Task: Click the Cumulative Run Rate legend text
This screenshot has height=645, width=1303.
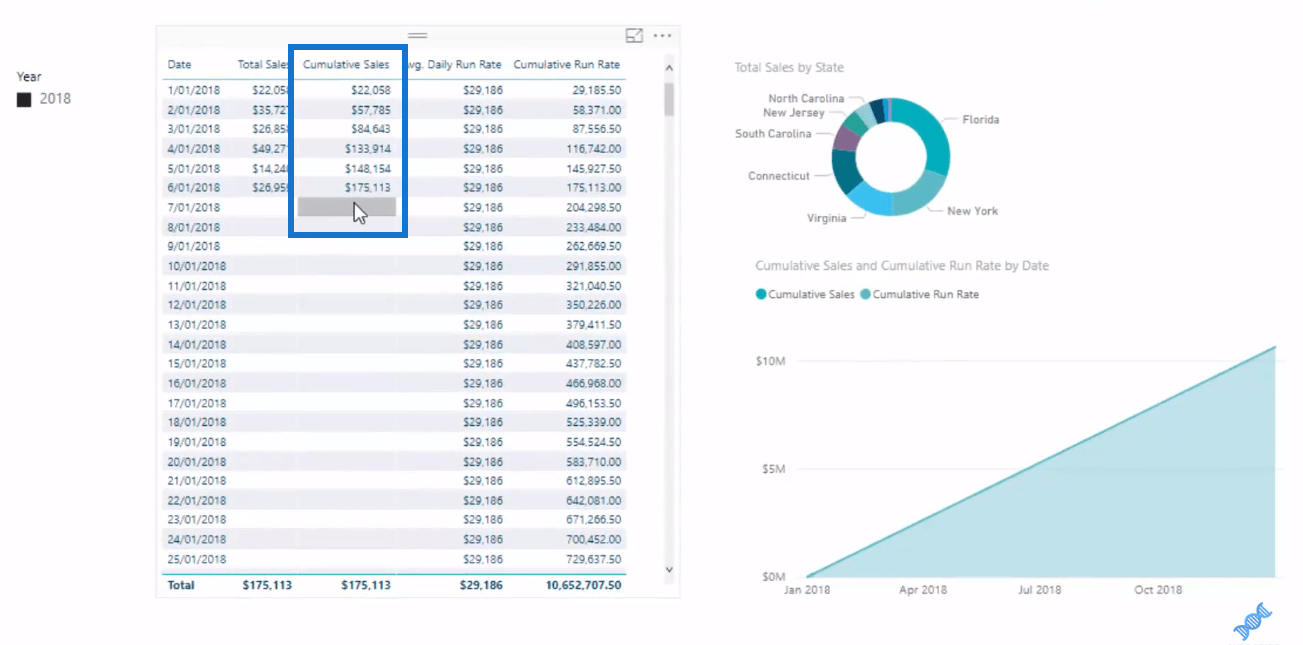Action: (926, 294)
